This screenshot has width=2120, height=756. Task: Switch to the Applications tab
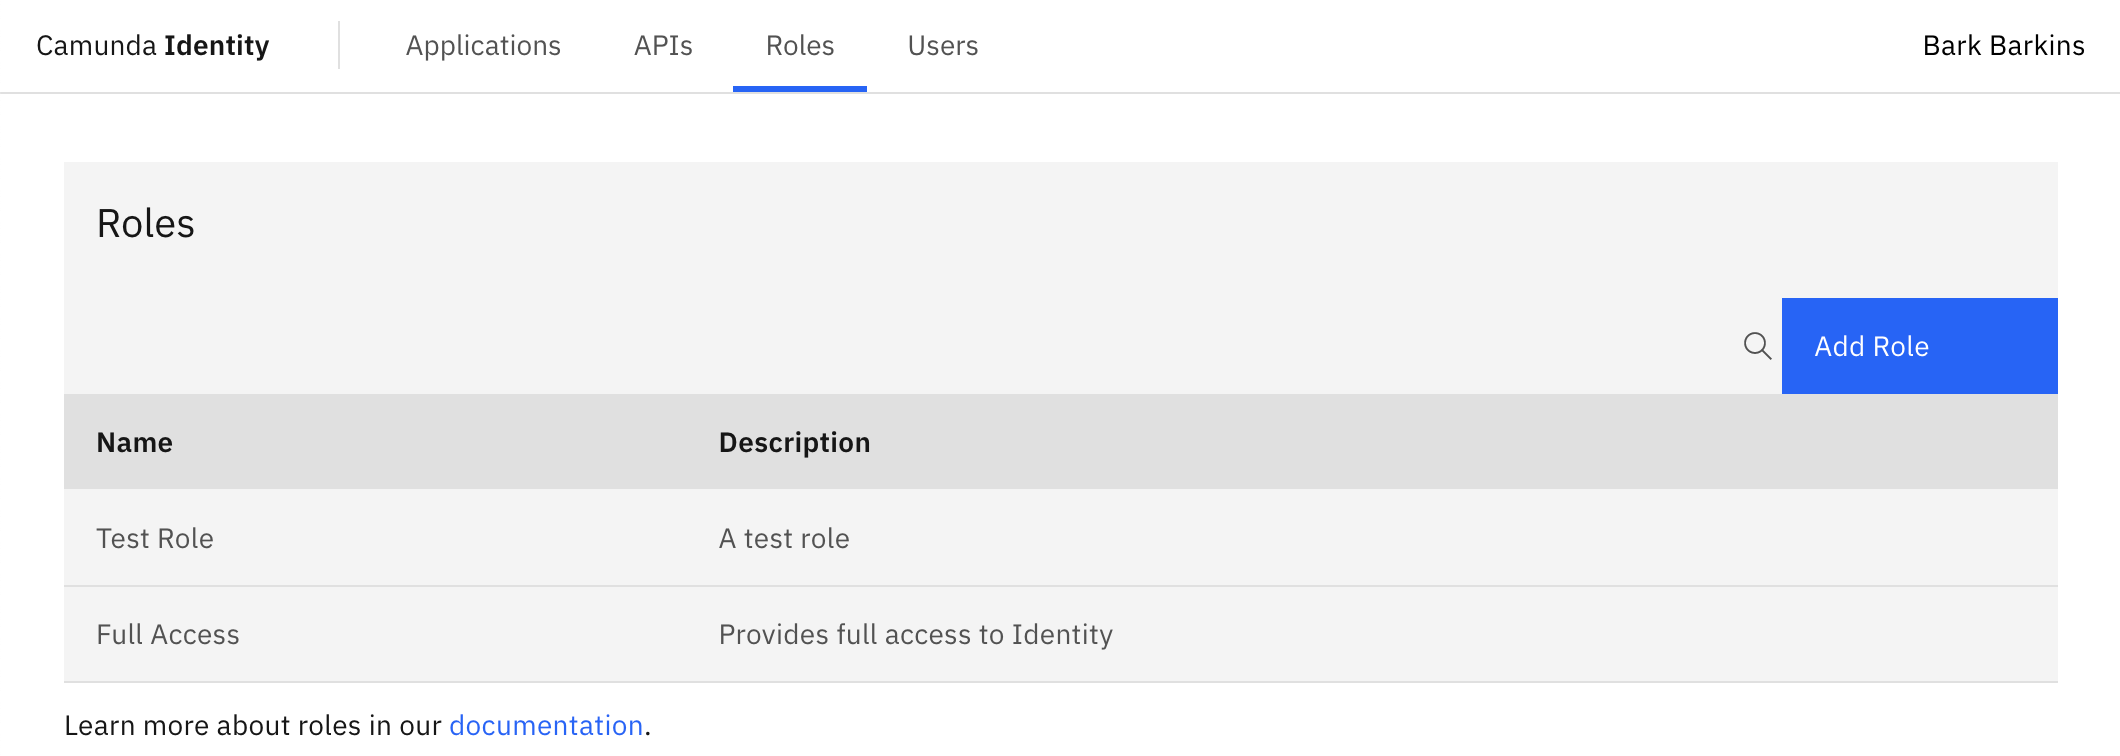pyautogui.click(x=483, y=46)
